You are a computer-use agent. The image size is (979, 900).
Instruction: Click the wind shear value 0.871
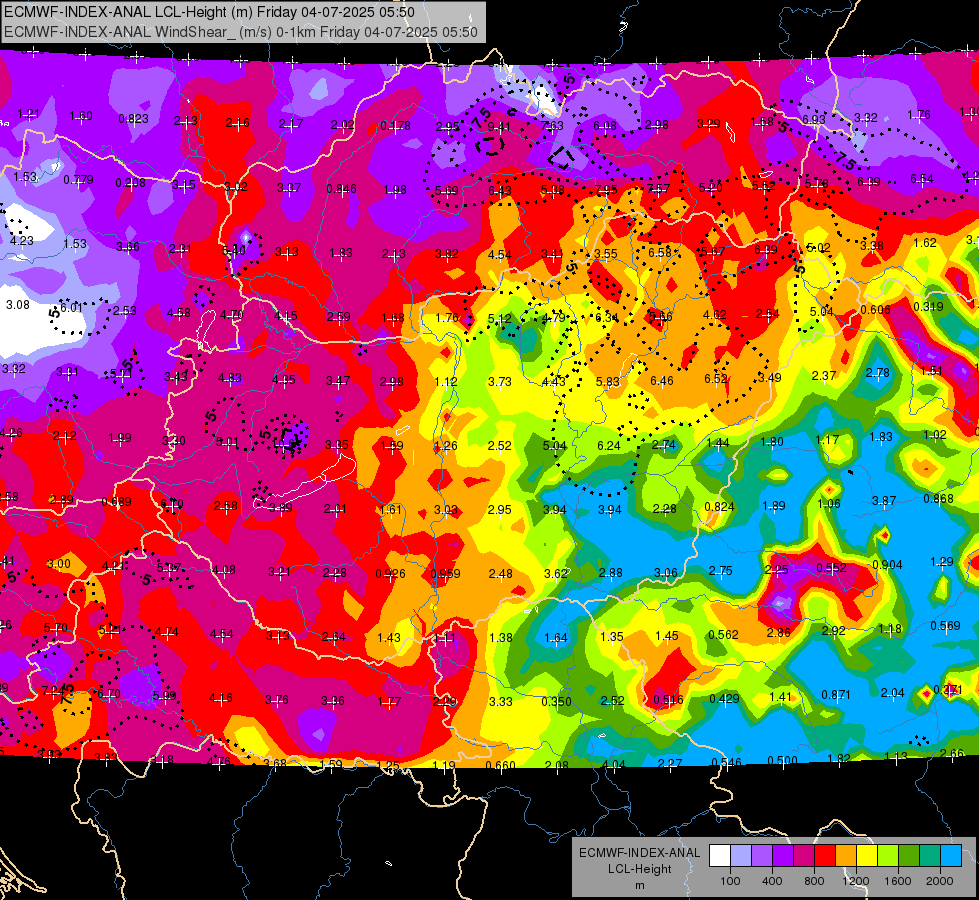836,694
